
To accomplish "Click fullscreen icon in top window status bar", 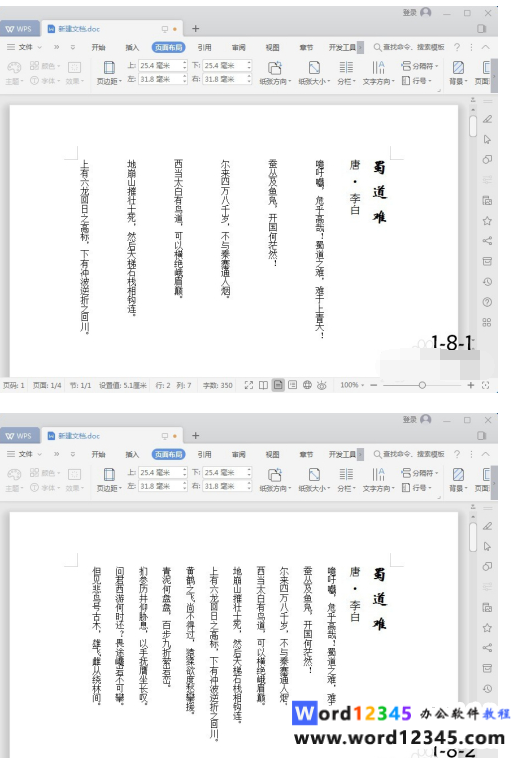I will click(249, 385).
